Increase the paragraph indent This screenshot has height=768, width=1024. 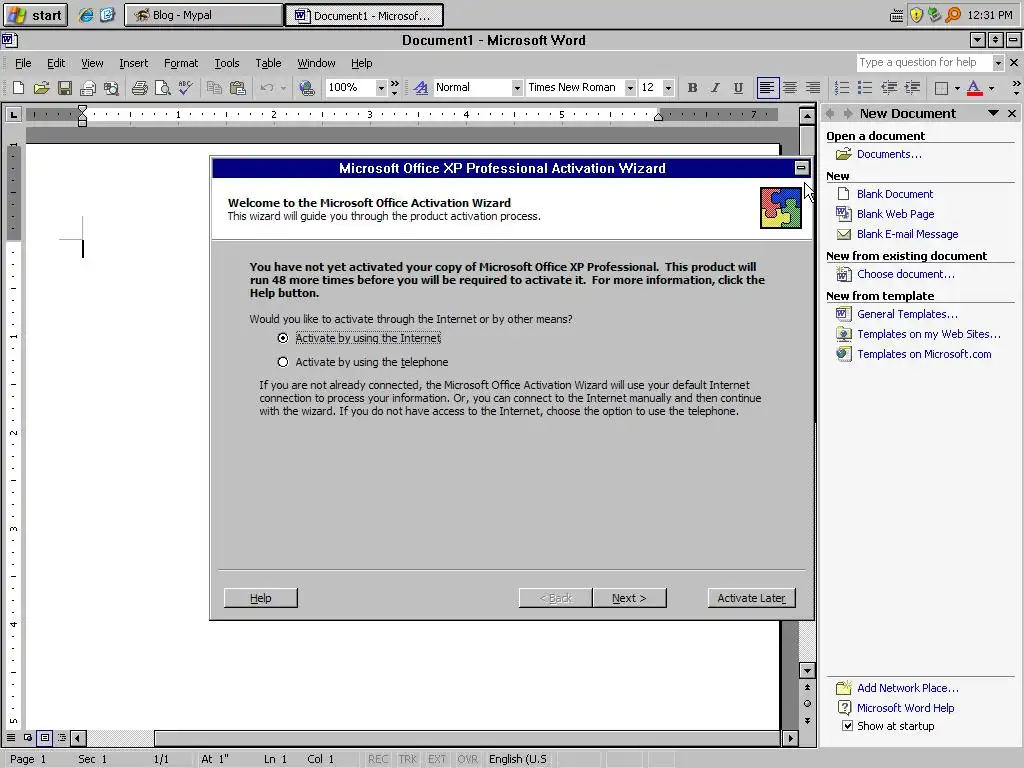pyautogui.click(x=912, y=88)
